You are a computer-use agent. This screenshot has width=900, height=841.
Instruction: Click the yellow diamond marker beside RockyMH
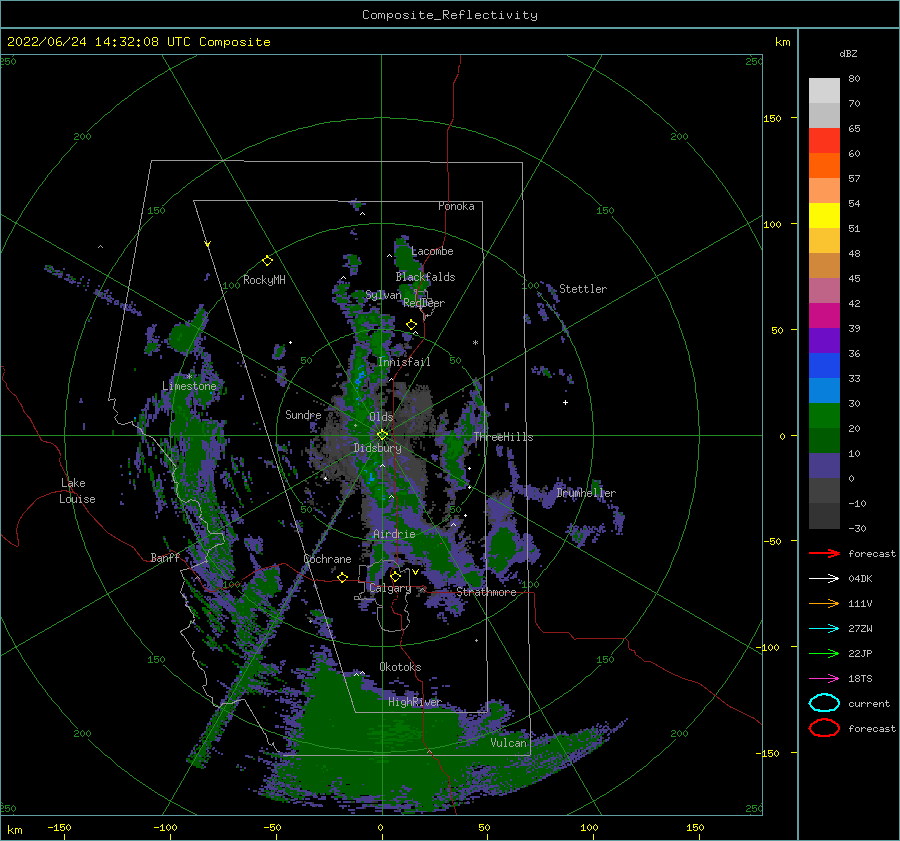[x=267, y=261]
